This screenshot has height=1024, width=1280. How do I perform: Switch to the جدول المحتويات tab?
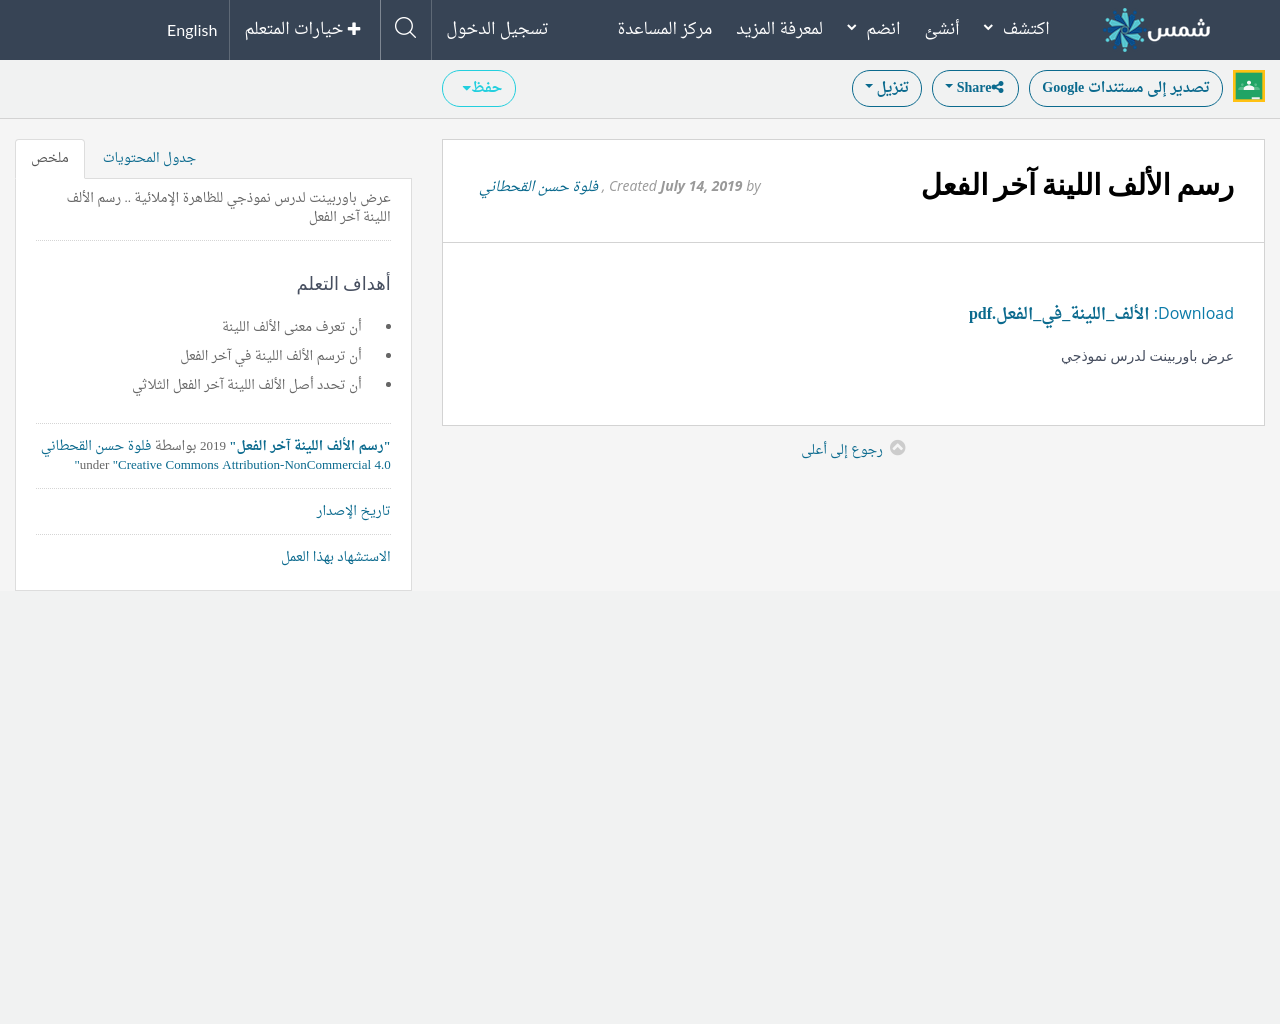[x=149, y=158]
